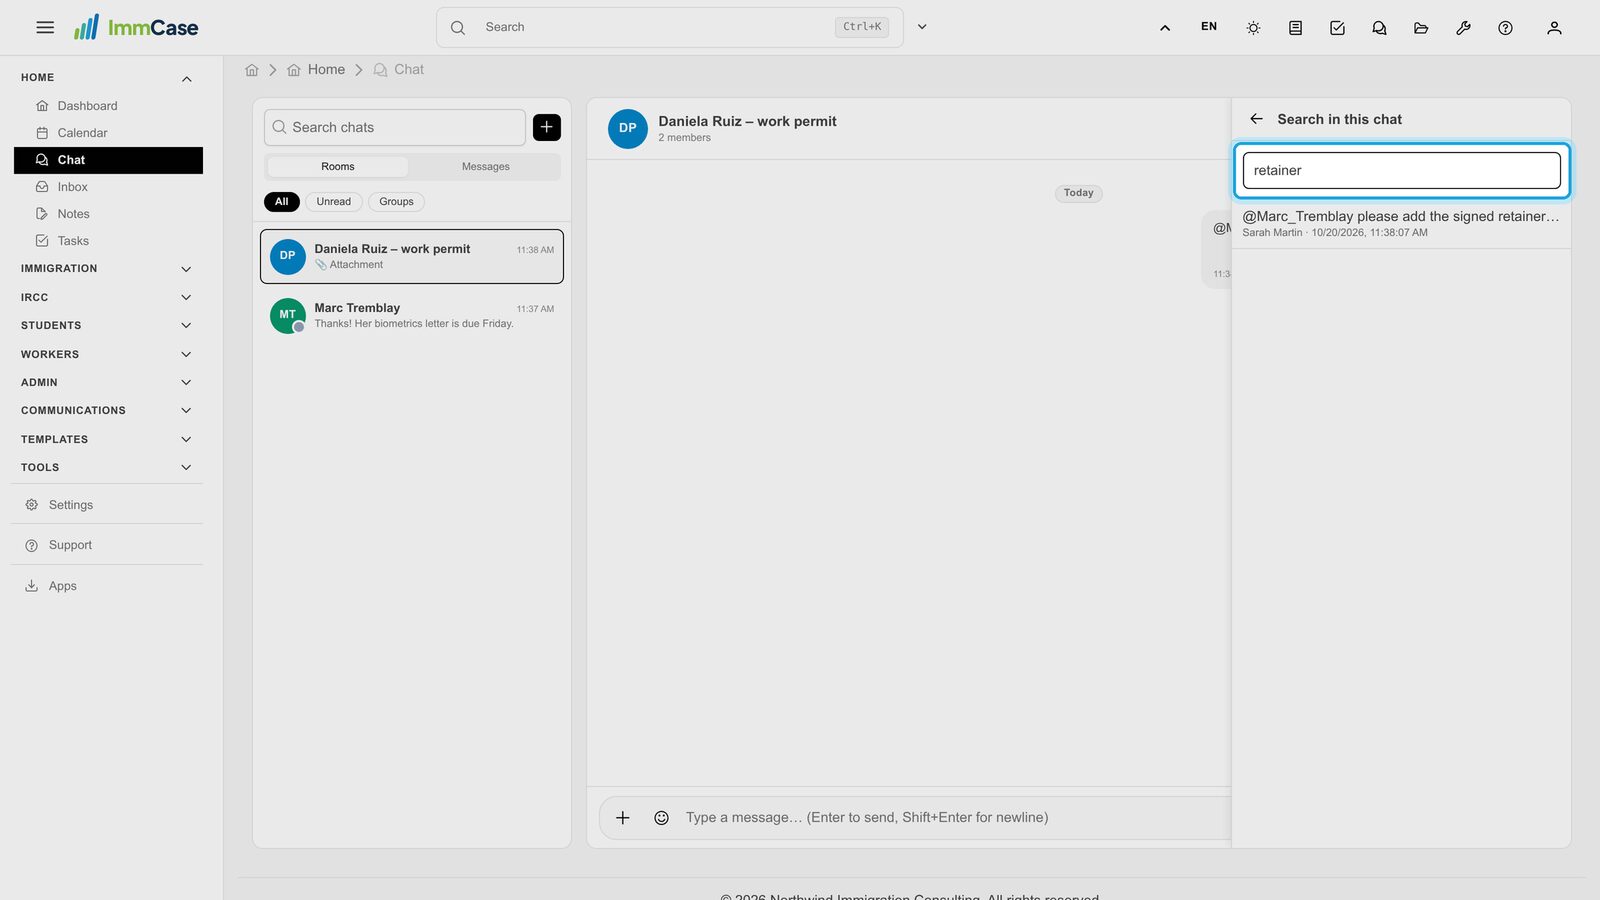Click the chat search field containing retainer
This screenshot has height=900, width=1600.
tap(1401, 170)
